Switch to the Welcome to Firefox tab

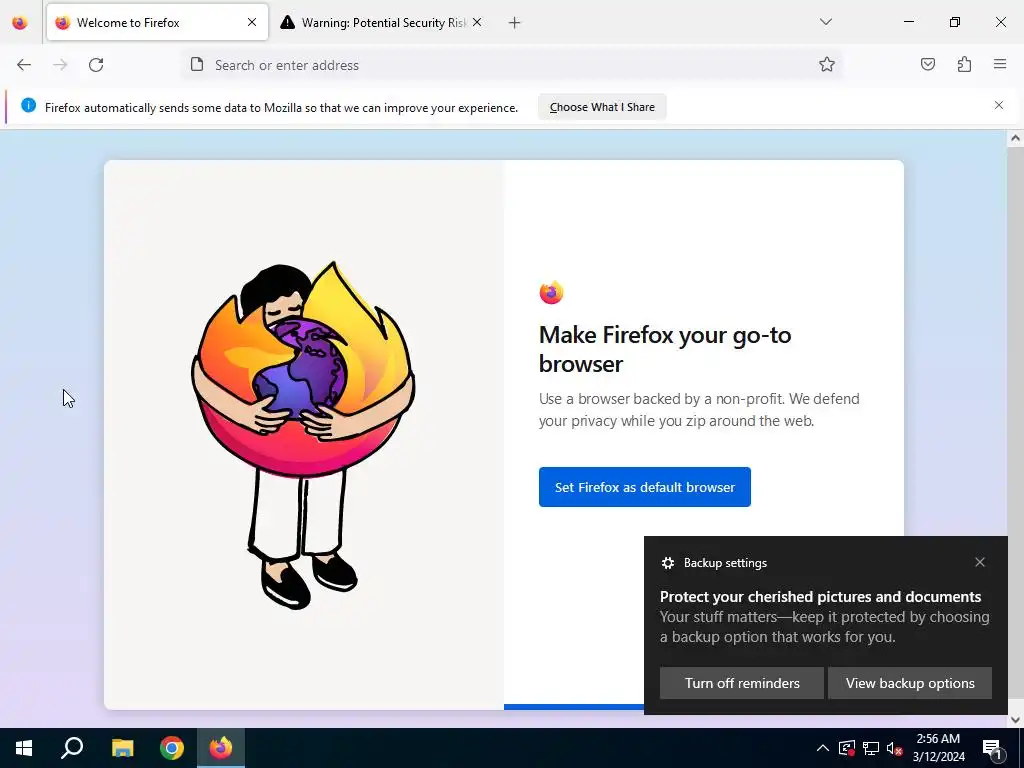pos(157,23)
